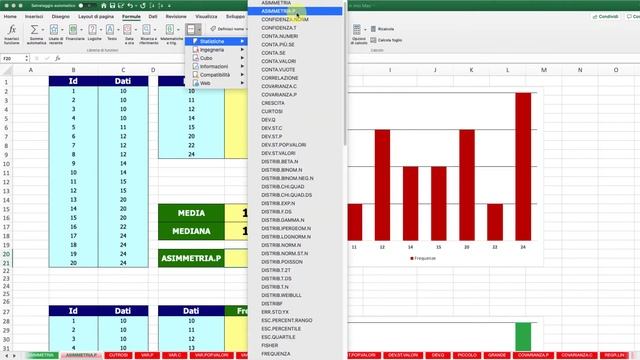The width and height of the screenshot is (640, 360).
Task: Click the Calcola foglio icon
Action: pos(373,40)
